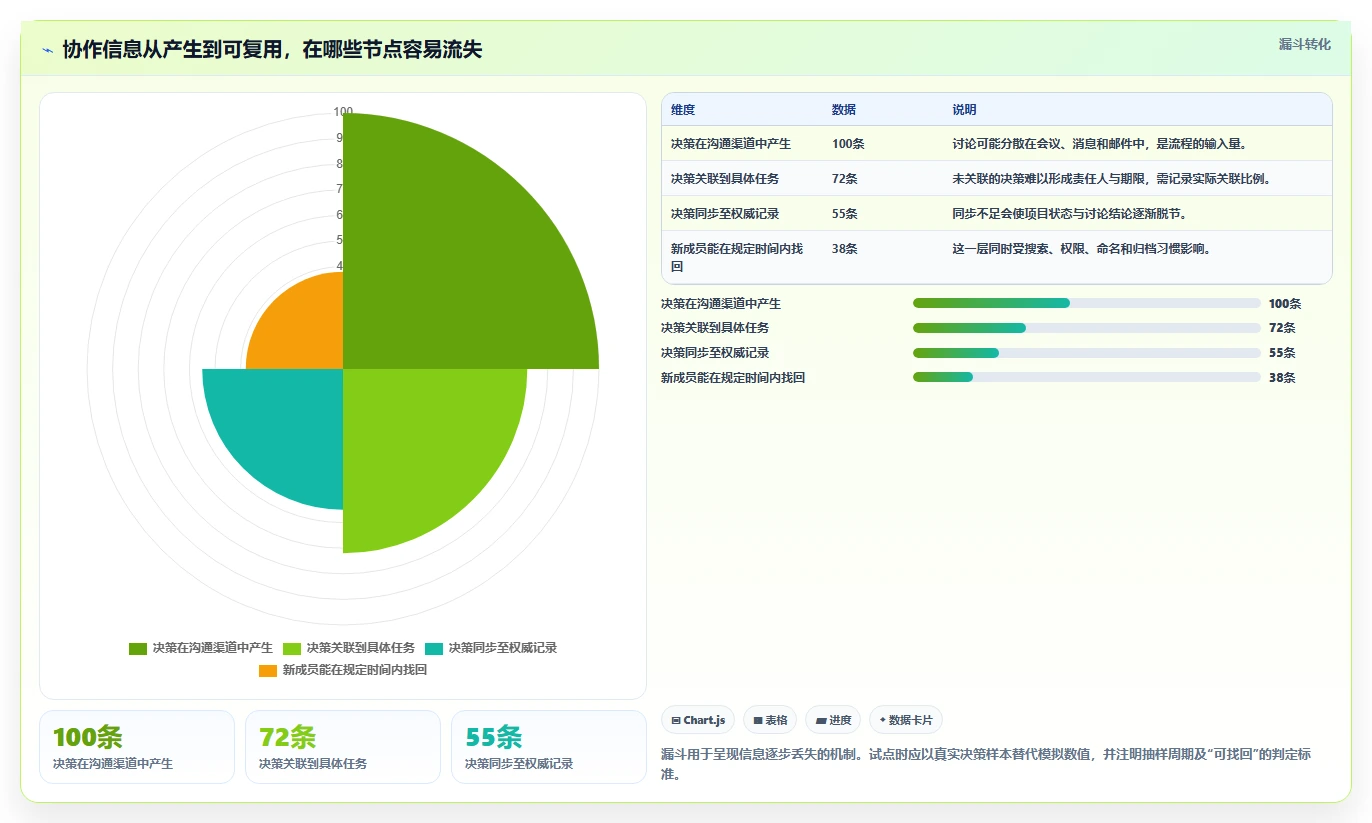The image size is (1372, 823).
Task: Click the 维度 column header
Action: 683,110
